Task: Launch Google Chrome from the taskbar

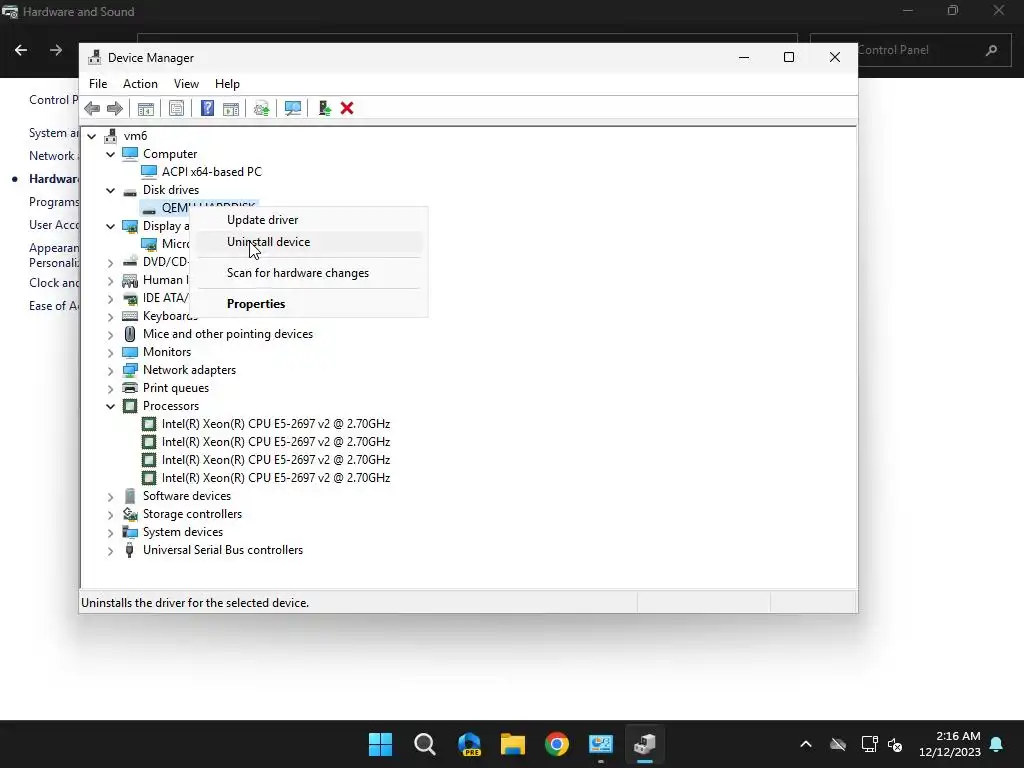Action: (x=556, y=744)
